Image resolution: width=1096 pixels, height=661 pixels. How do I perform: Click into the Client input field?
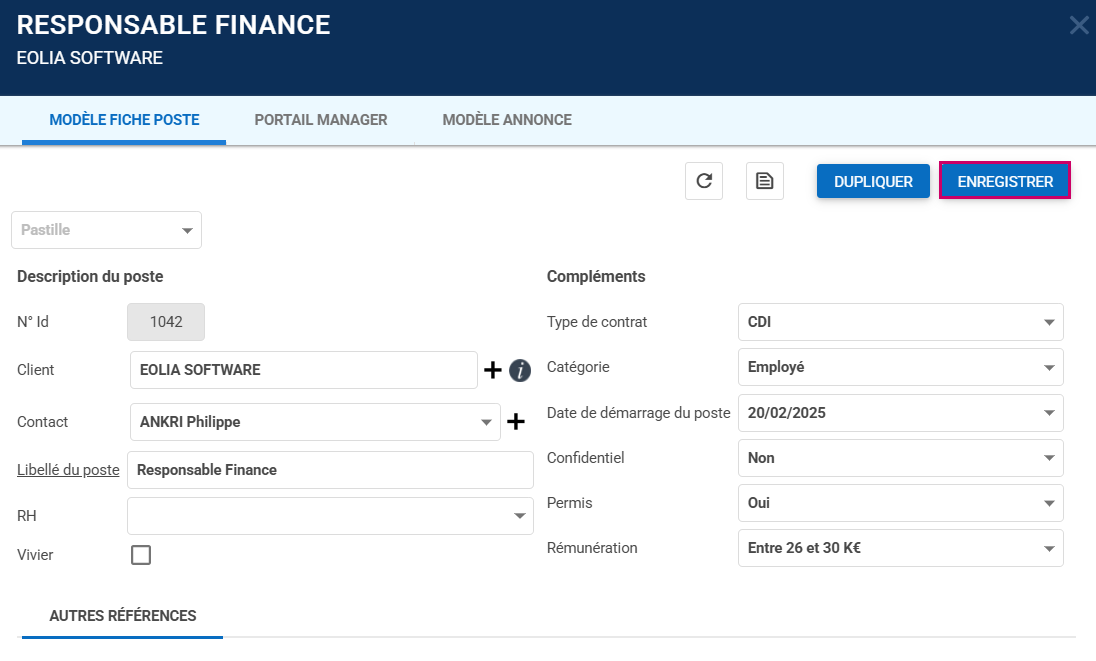304,370
